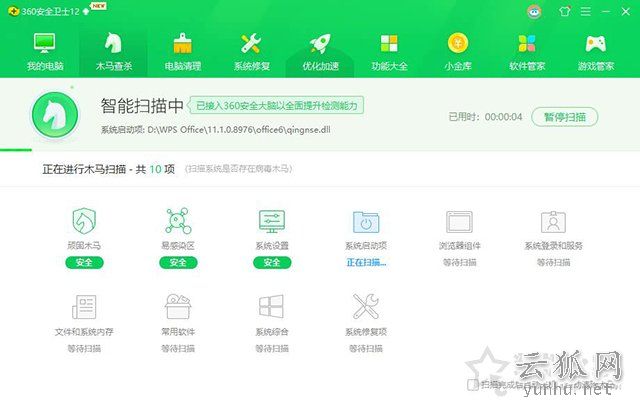Click 等待扫描 under 系统登录和服务
The height and width of the screenshot is (403, 640).
pos(553,262)
